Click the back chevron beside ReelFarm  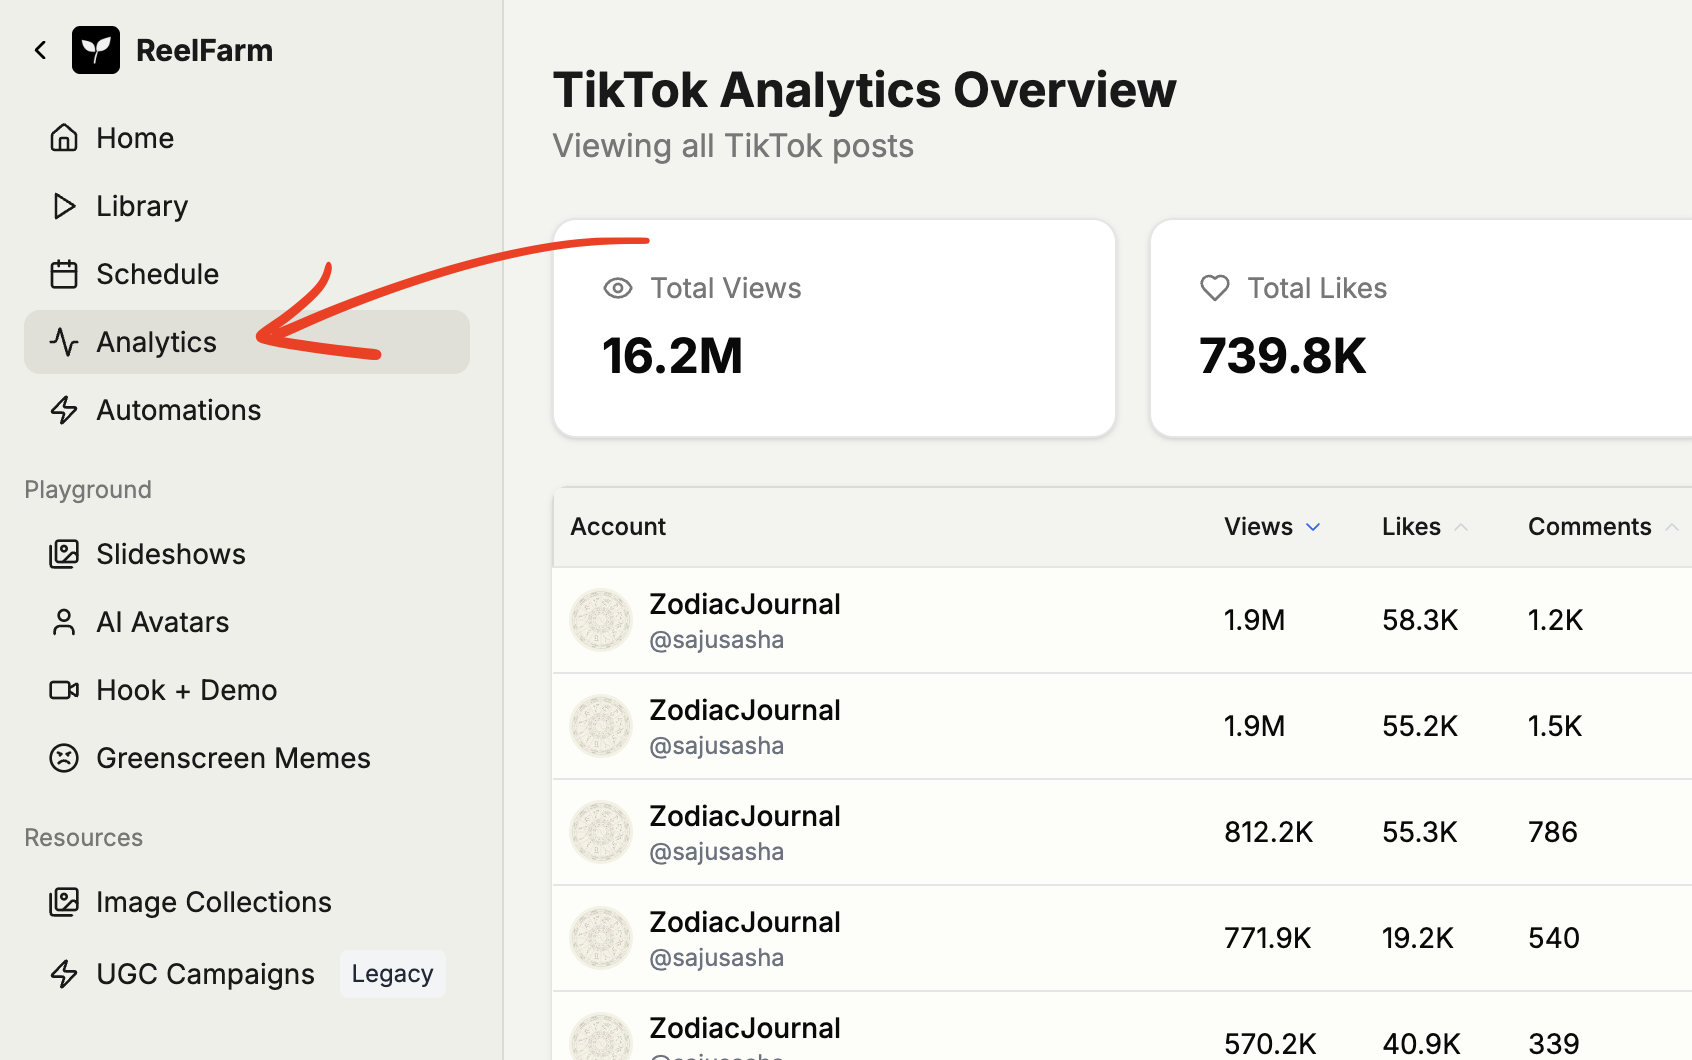(x=41, y=50)
